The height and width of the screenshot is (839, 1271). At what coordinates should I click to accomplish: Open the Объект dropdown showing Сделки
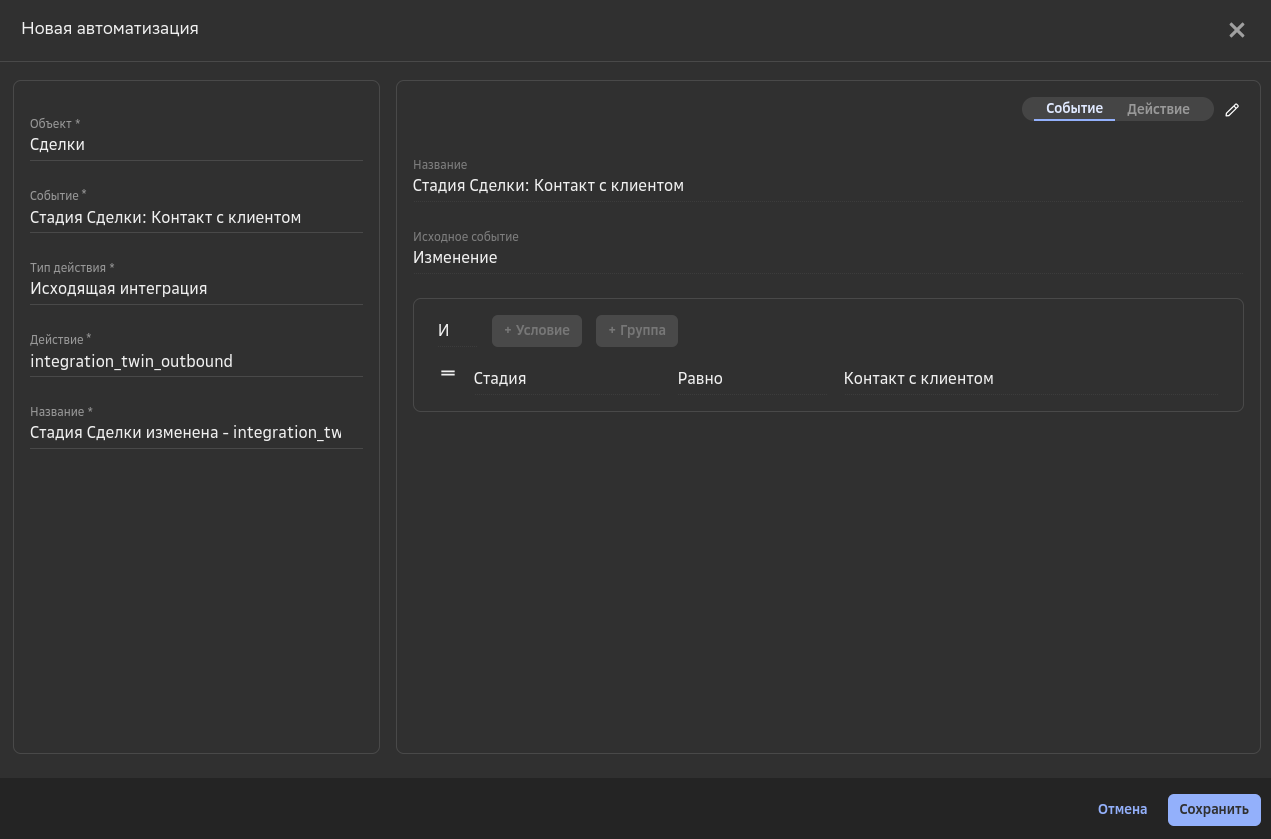tap(196, 145)
